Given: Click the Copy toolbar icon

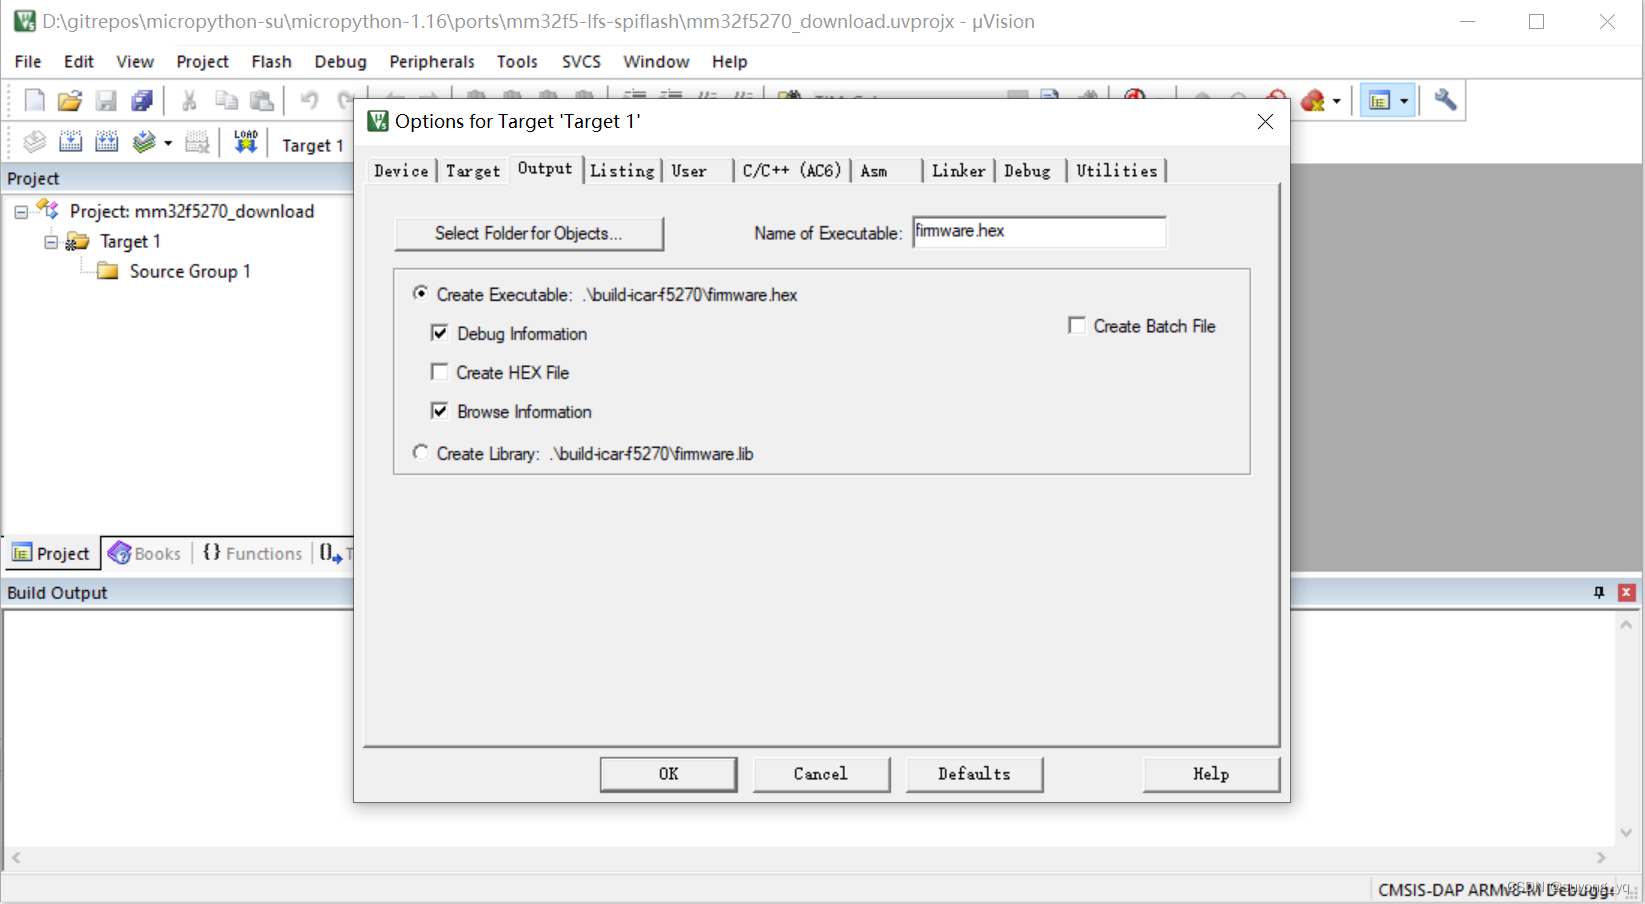Looking at the screenshot, I should [x=226, y=100].
